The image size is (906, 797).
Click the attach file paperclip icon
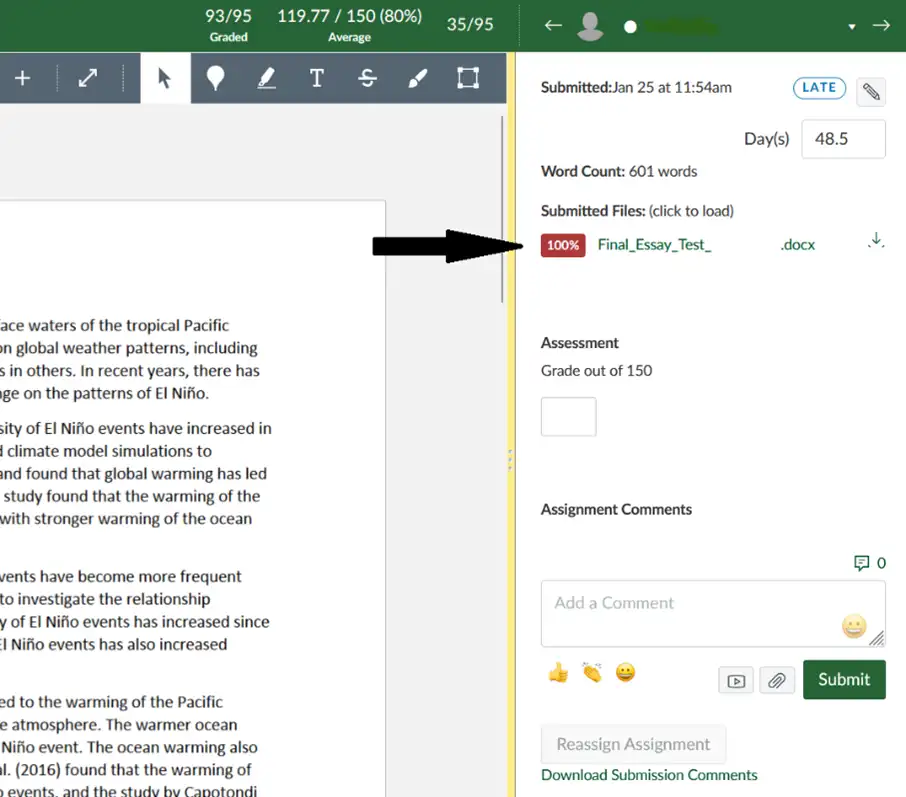(777, 680)
